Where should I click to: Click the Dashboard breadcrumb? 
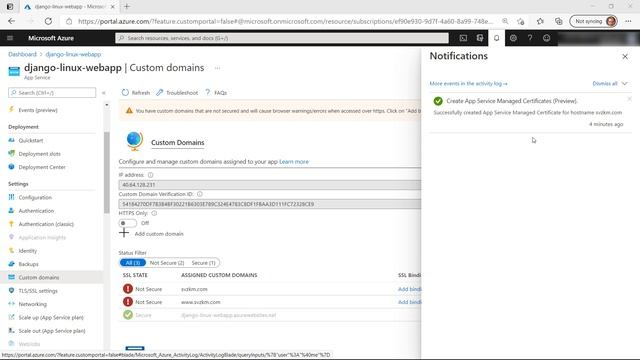(x=22, y=54)
